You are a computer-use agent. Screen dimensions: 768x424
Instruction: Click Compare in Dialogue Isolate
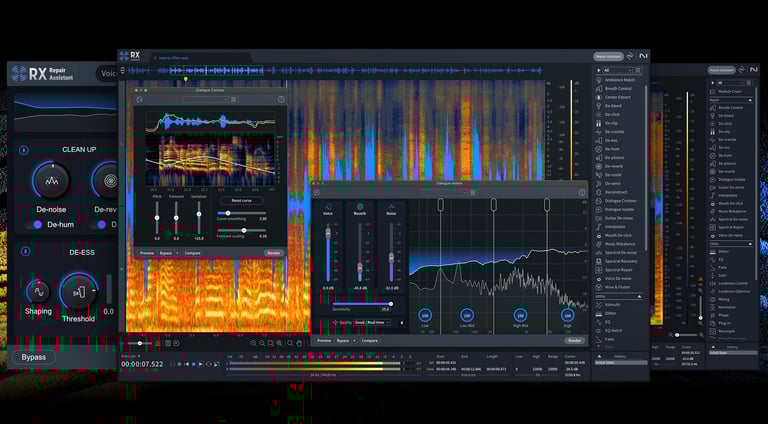(x=370, y=340)
